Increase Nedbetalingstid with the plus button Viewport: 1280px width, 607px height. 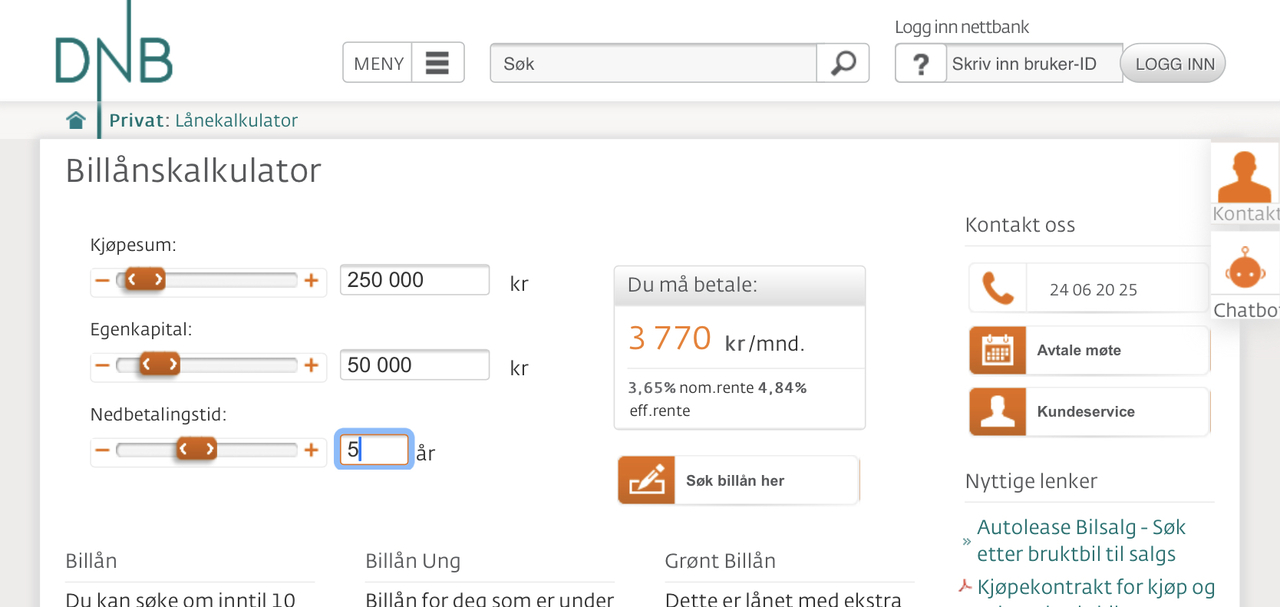pos(311,451)
